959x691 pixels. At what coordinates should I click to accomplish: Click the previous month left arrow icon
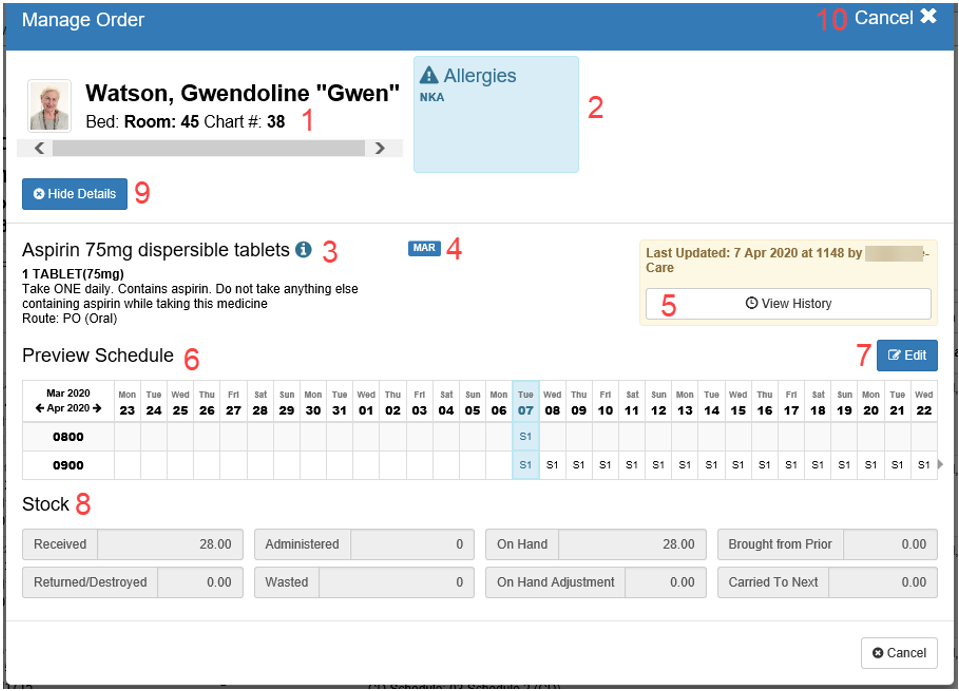(x=39, y=408)
